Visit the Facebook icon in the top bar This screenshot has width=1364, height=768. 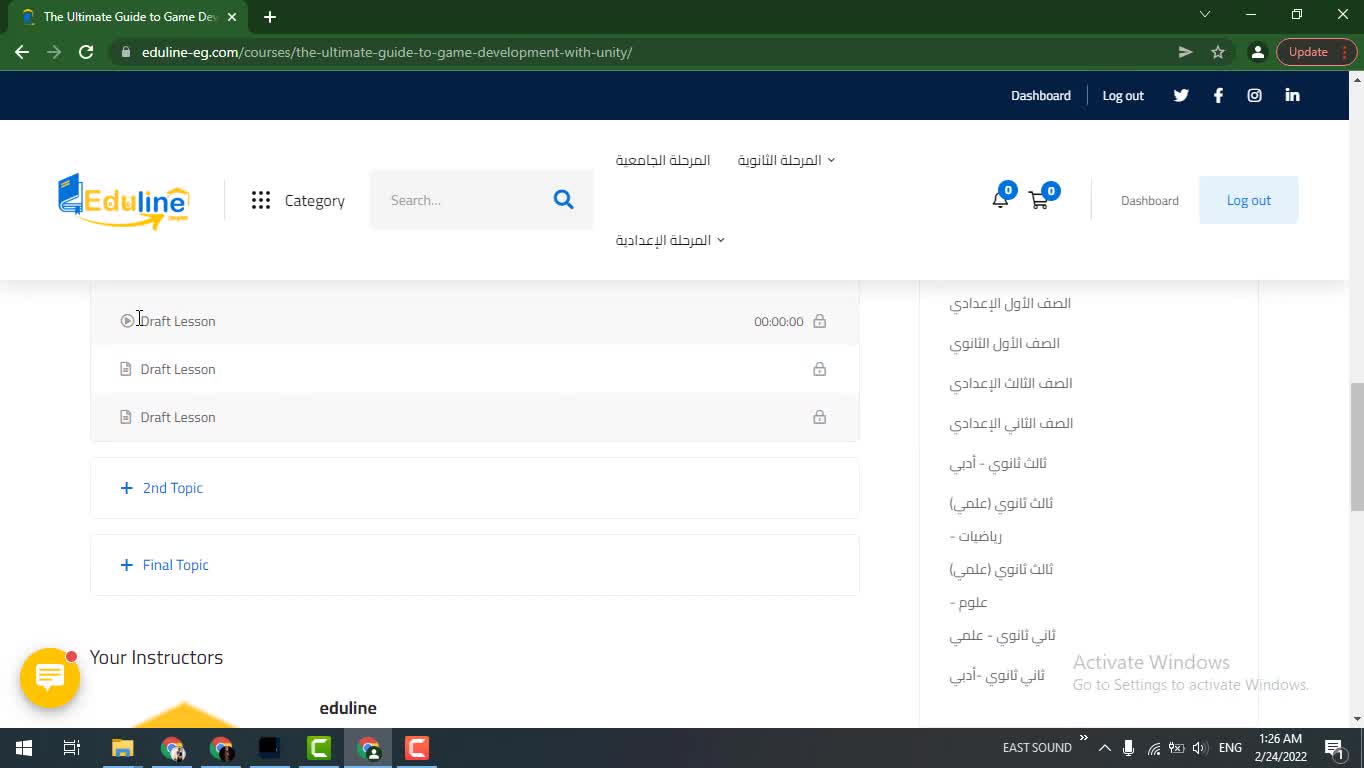click(1218, 95)
